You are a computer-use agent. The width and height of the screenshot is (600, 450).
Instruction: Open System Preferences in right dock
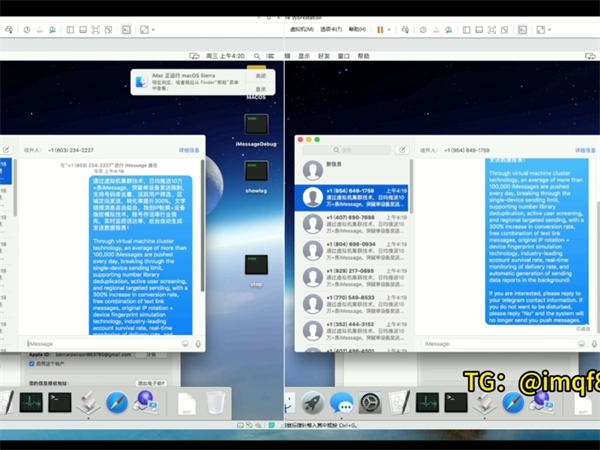(x=370, y=403)
